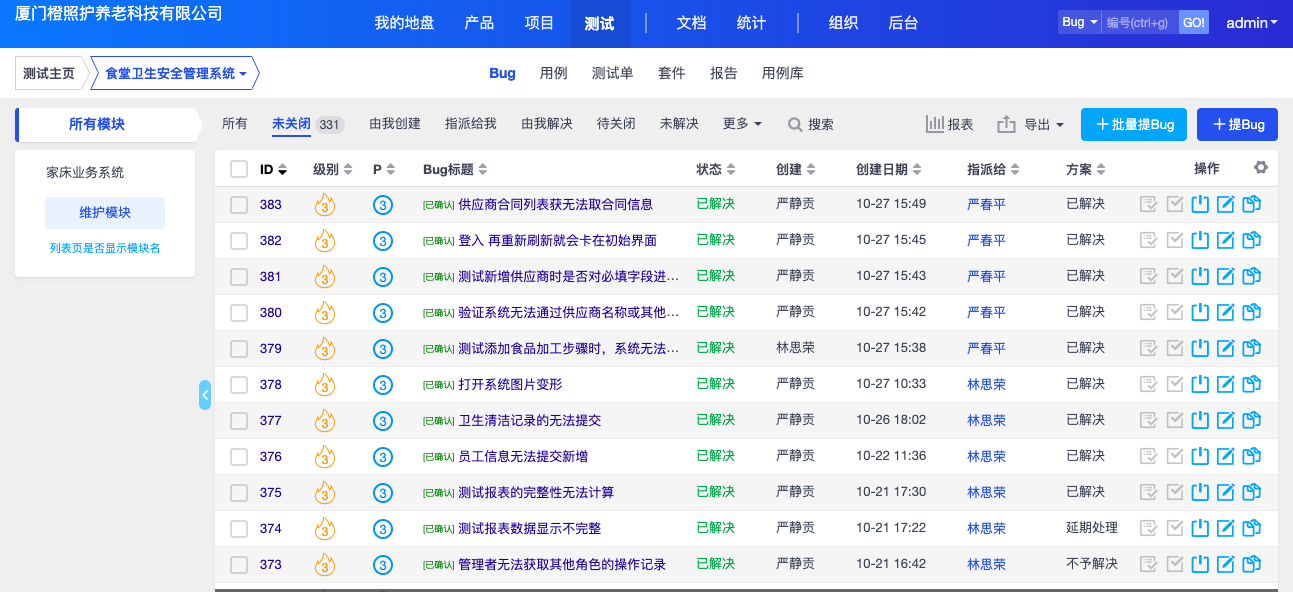Switch to the 用例 tab
Viewport: 1293px width, 592px height.
(x=553, y=73)
